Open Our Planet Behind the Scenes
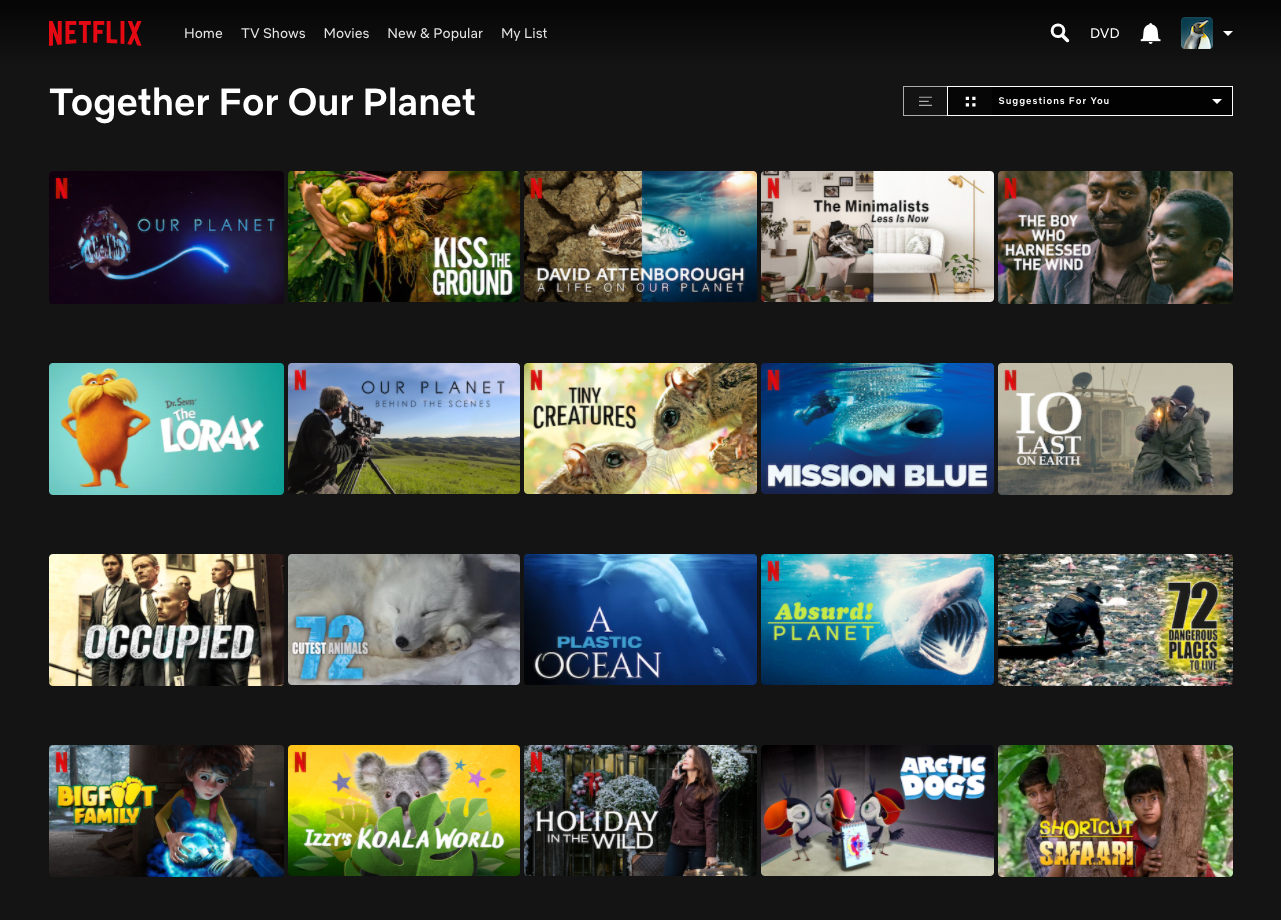The height and width of the screenshot is (920, 1281). tap(404, 429)
